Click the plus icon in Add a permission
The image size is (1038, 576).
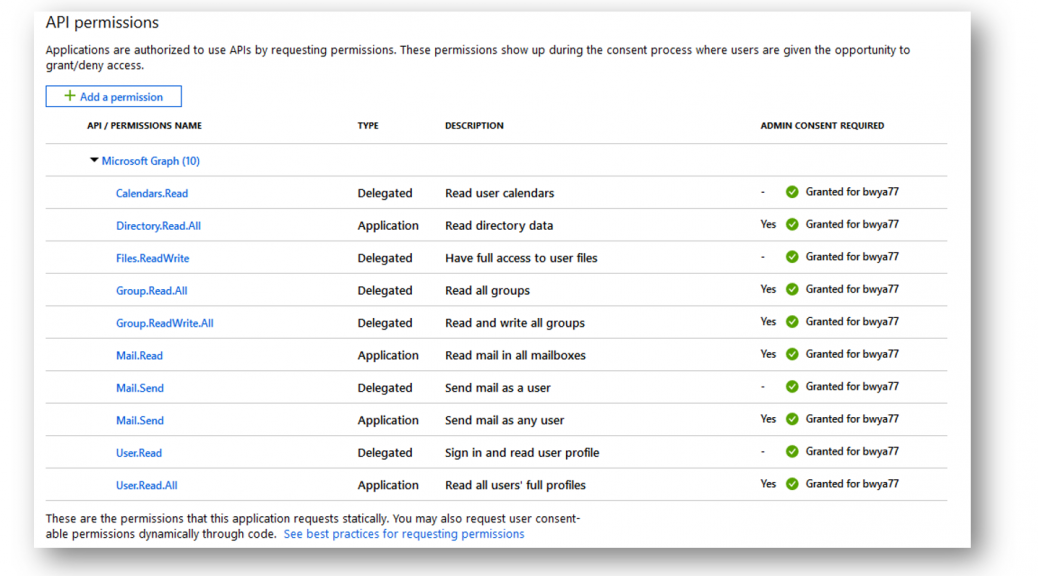pyautogui.click(x=70, y=96)
